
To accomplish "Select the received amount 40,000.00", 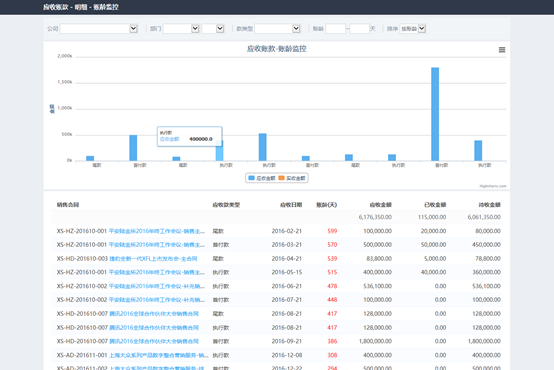I will click(433, 272).
